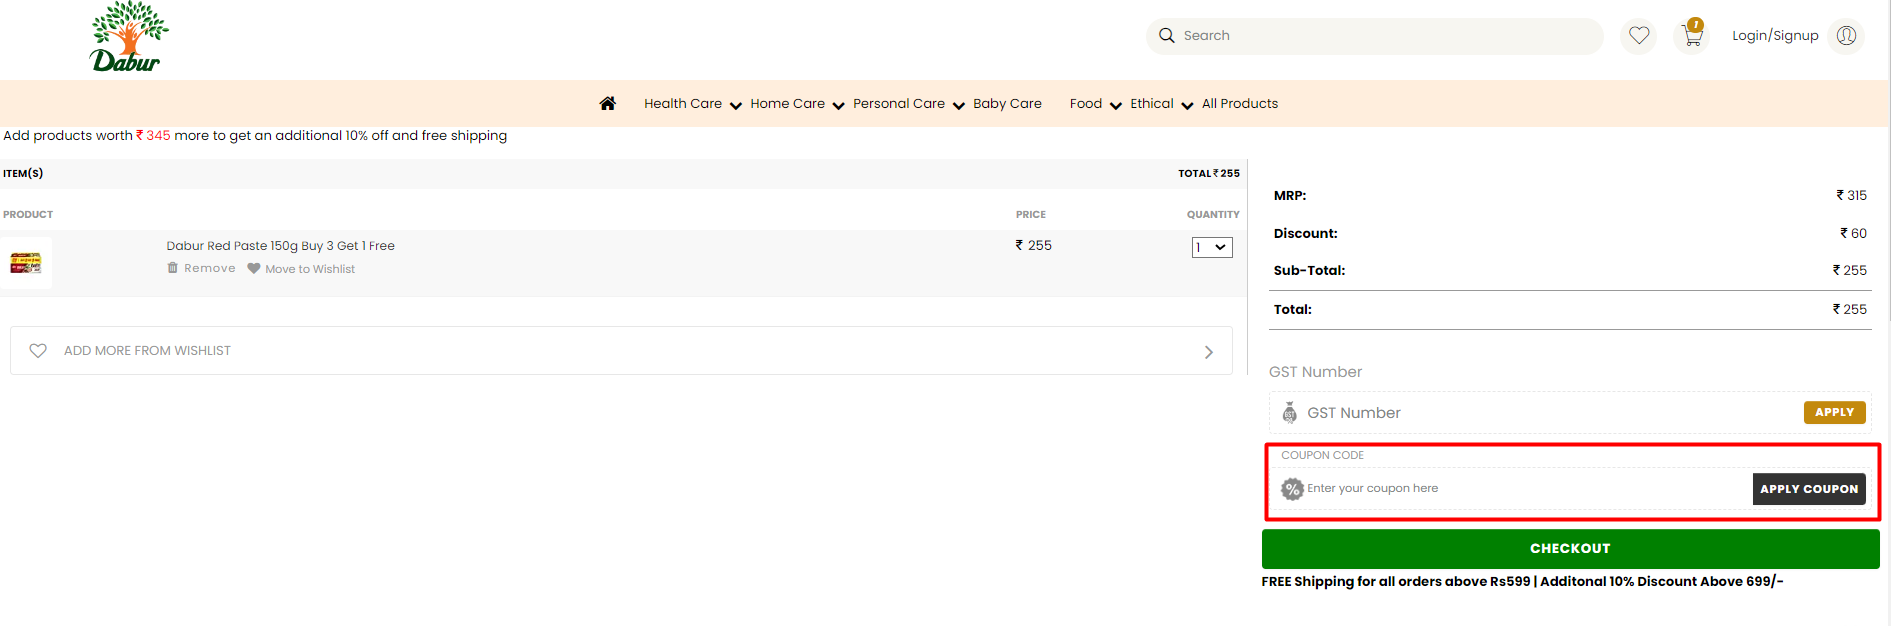Expand the Home Care dropdown arrow
Image resolution: width=1891 pixels, height=626 pixels.
839,106
